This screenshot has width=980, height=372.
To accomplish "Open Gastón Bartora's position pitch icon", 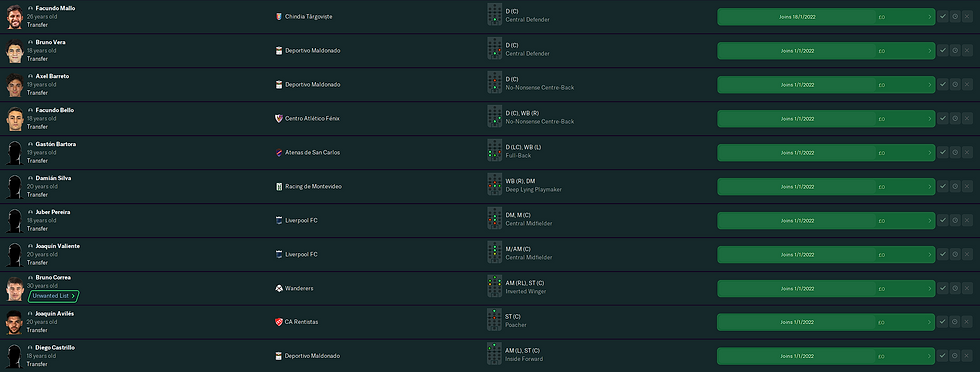I will pos(494,150).
